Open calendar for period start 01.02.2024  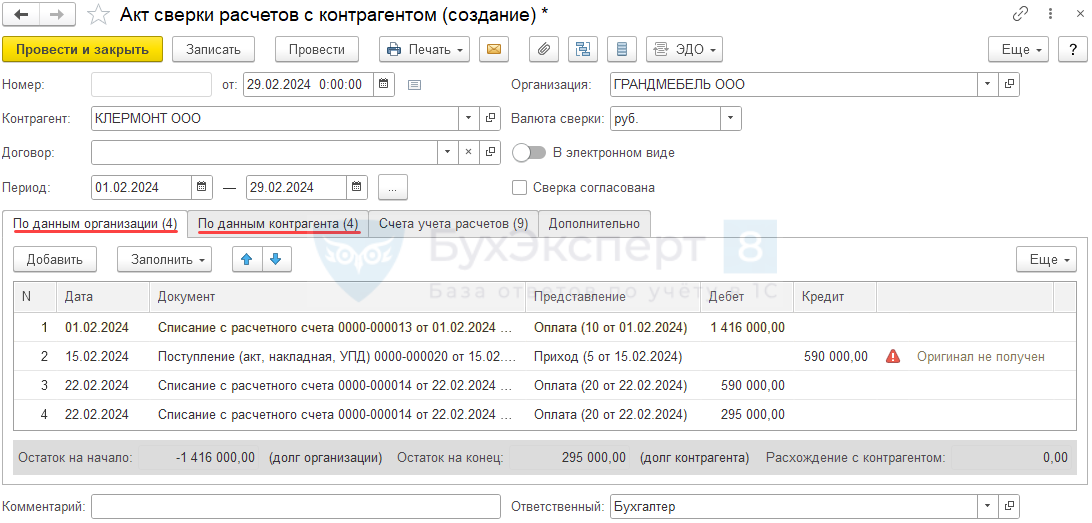pos(202,187)
